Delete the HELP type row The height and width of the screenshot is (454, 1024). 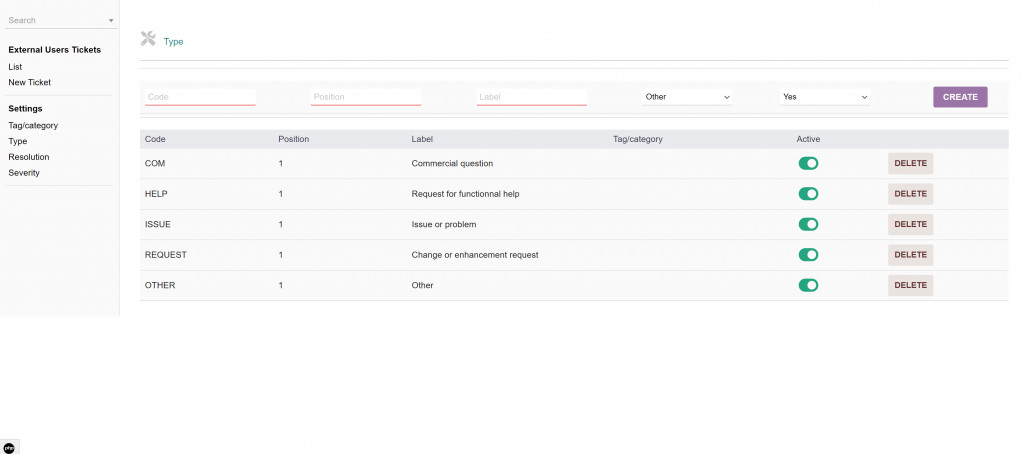click(x=910, y=194)
